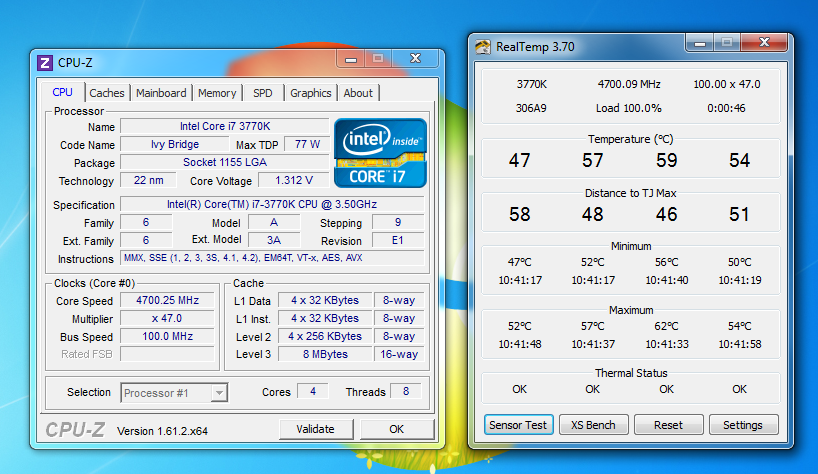
Task: Click RealTemp CPUID '306A9'
Action: [531, 108]
